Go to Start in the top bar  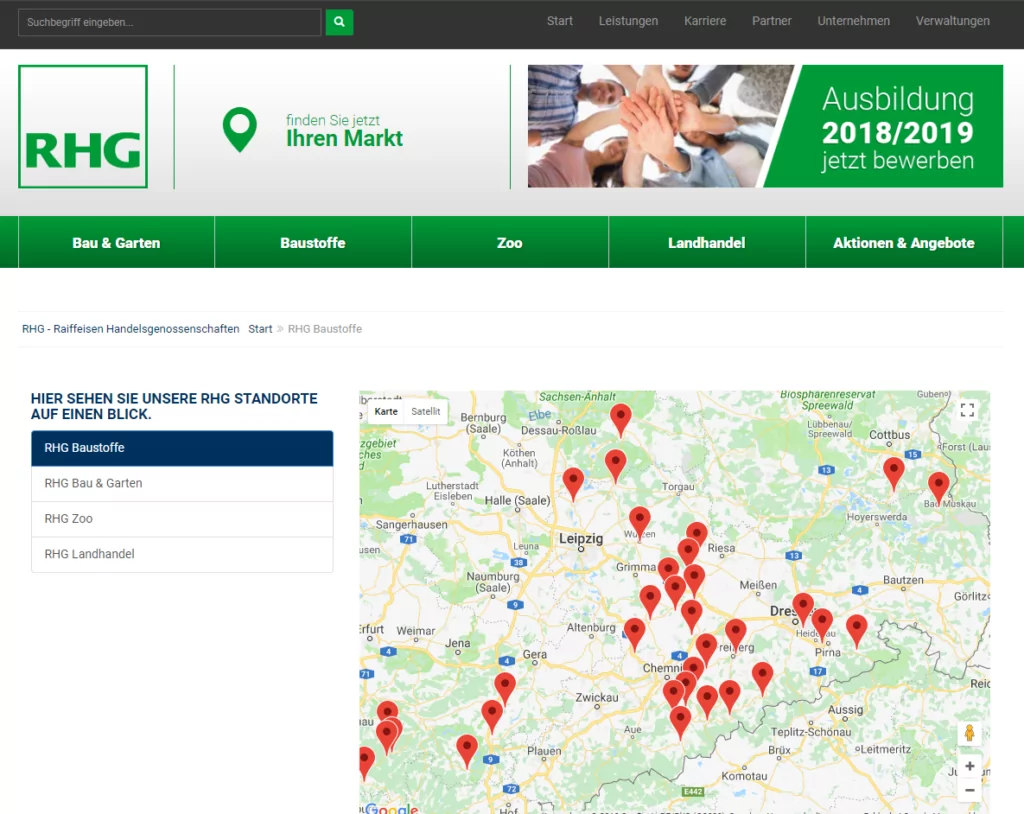[x=560, y=21]
